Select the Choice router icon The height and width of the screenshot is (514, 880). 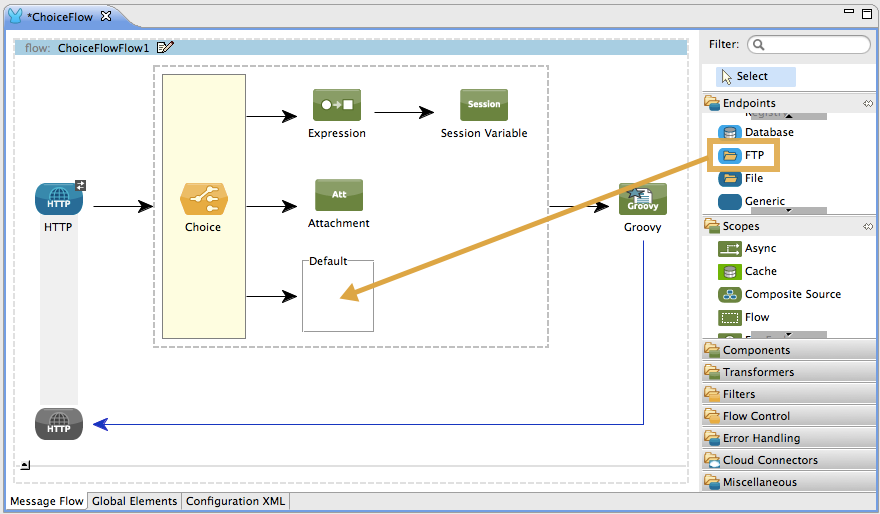point(203,199)
